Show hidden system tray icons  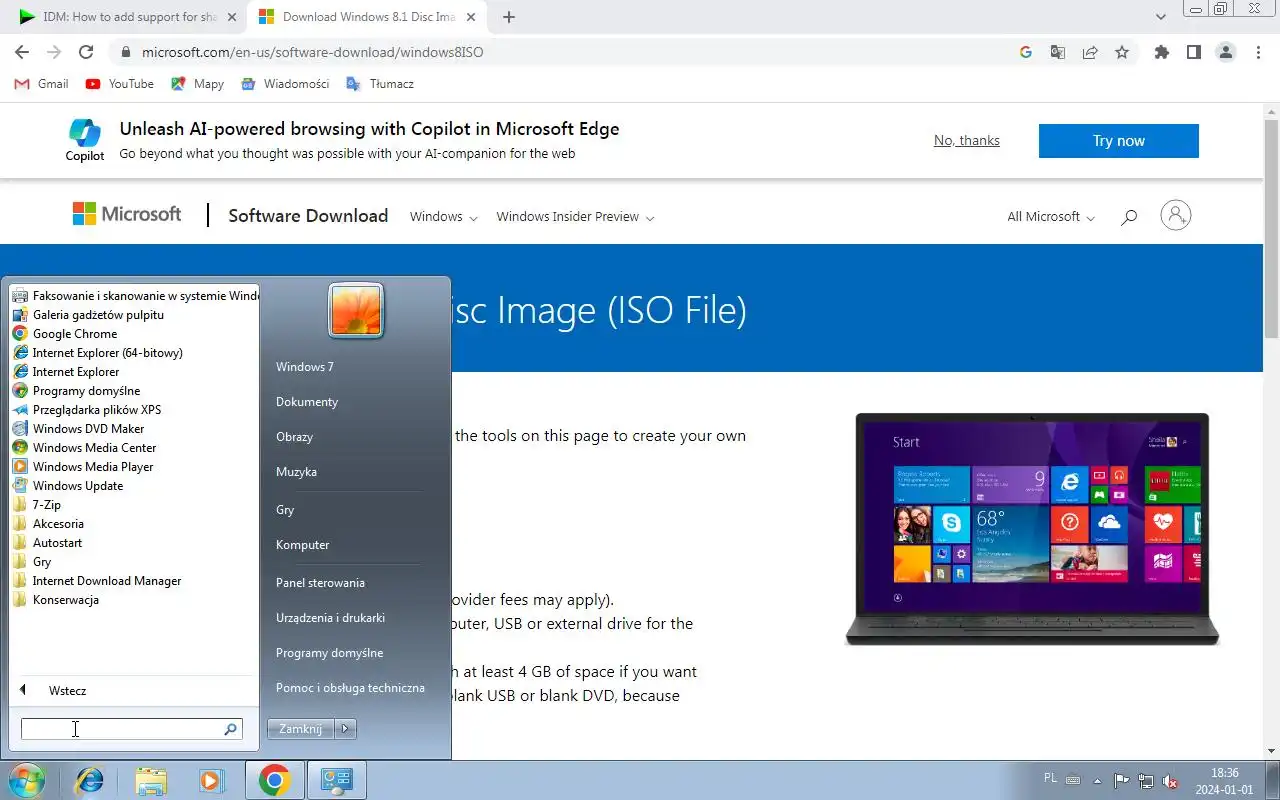(x=1097, y=781)
